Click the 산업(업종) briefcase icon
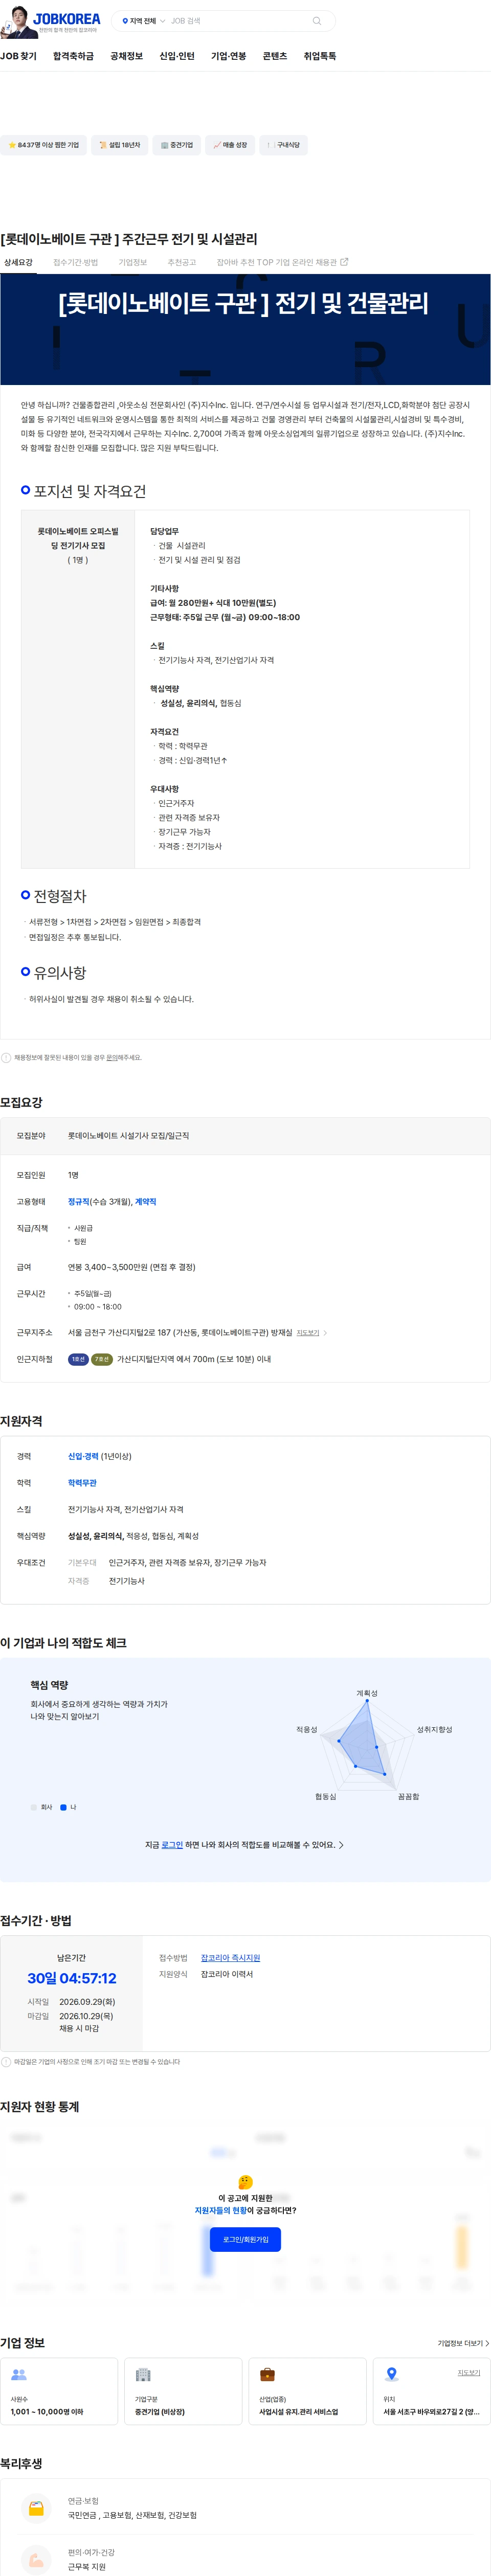The image size is (491, 2576). [x=267, y=2374]
